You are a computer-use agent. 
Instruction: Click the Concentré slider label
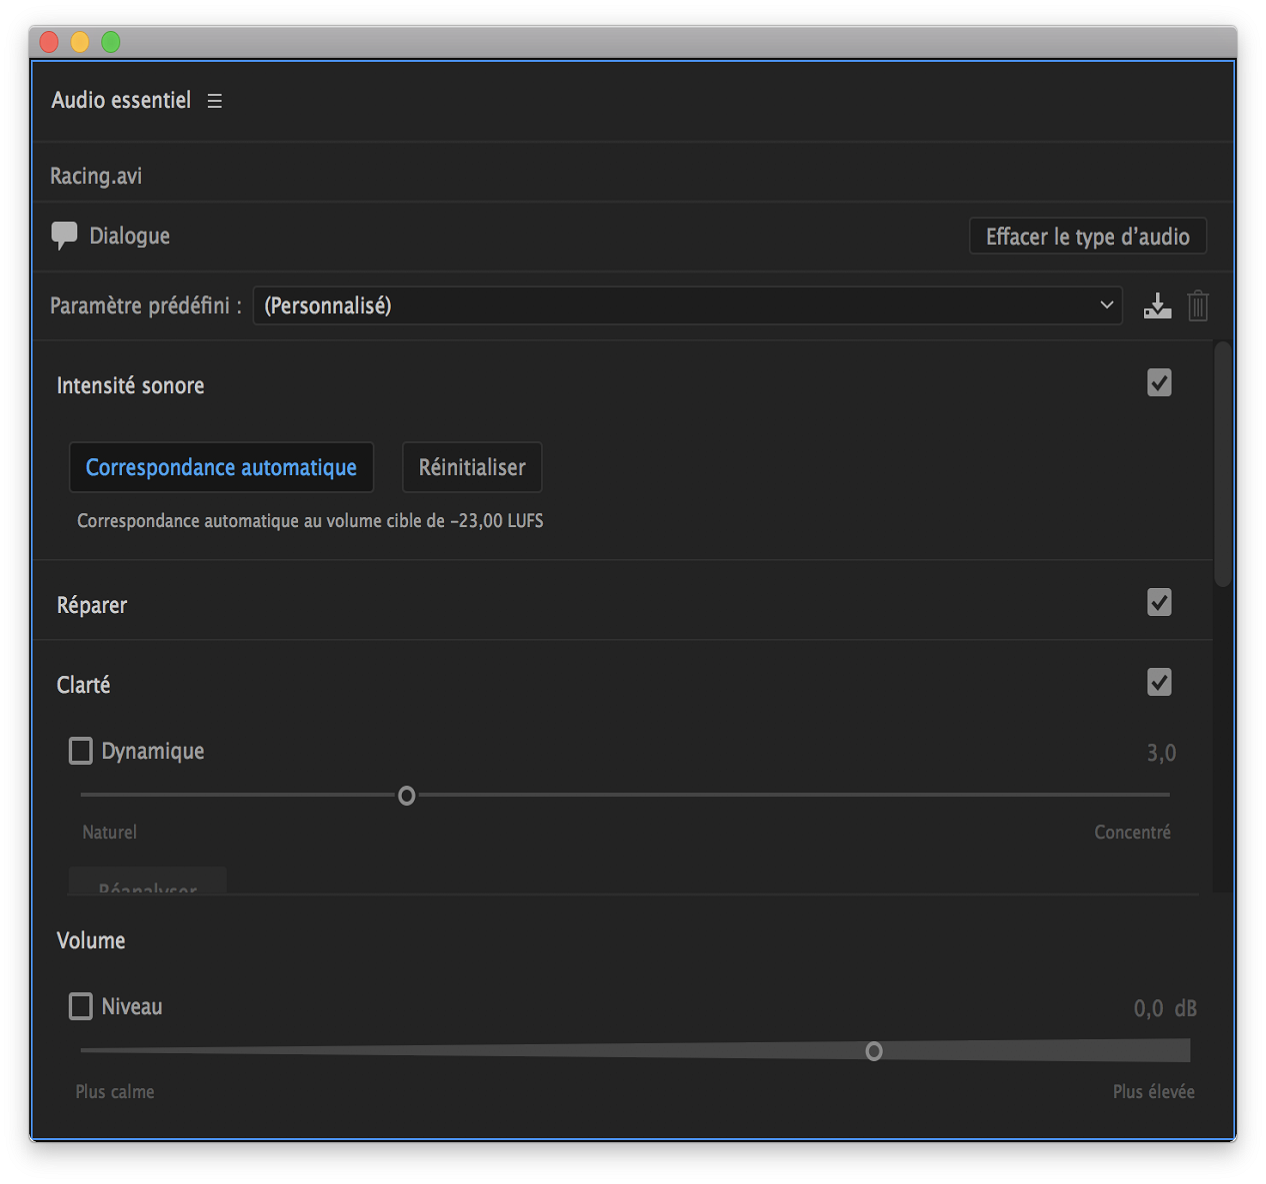point(1132,832)
